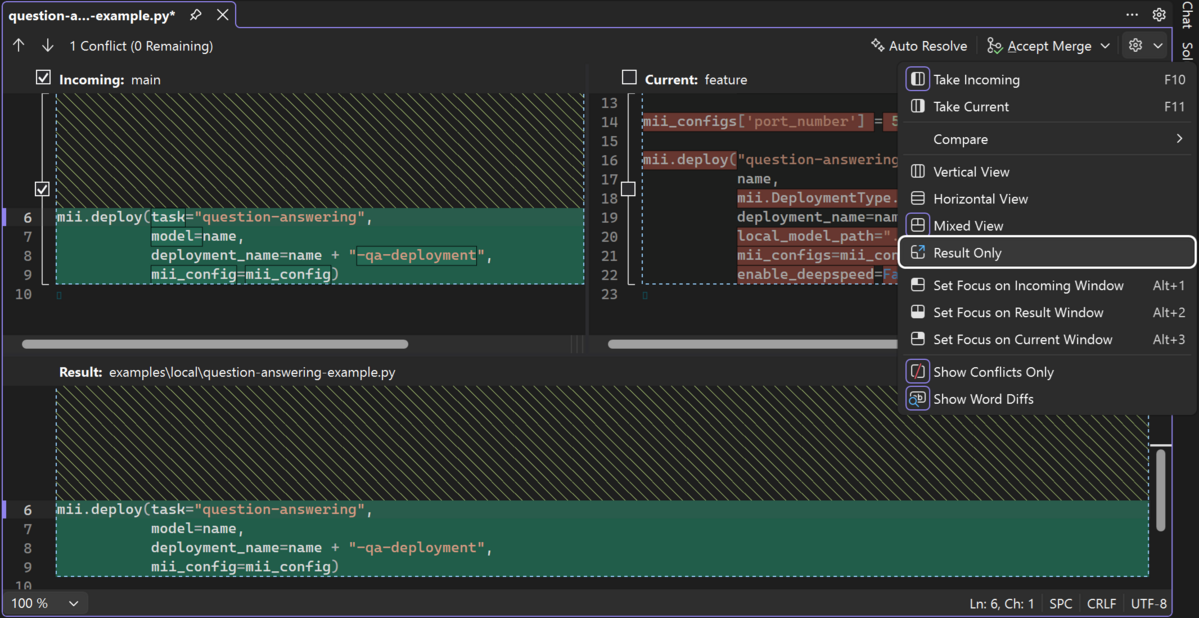Toggle the Incoming main checkbox
This screenshot has height=618, width=1199.
(x=44, y=78)
